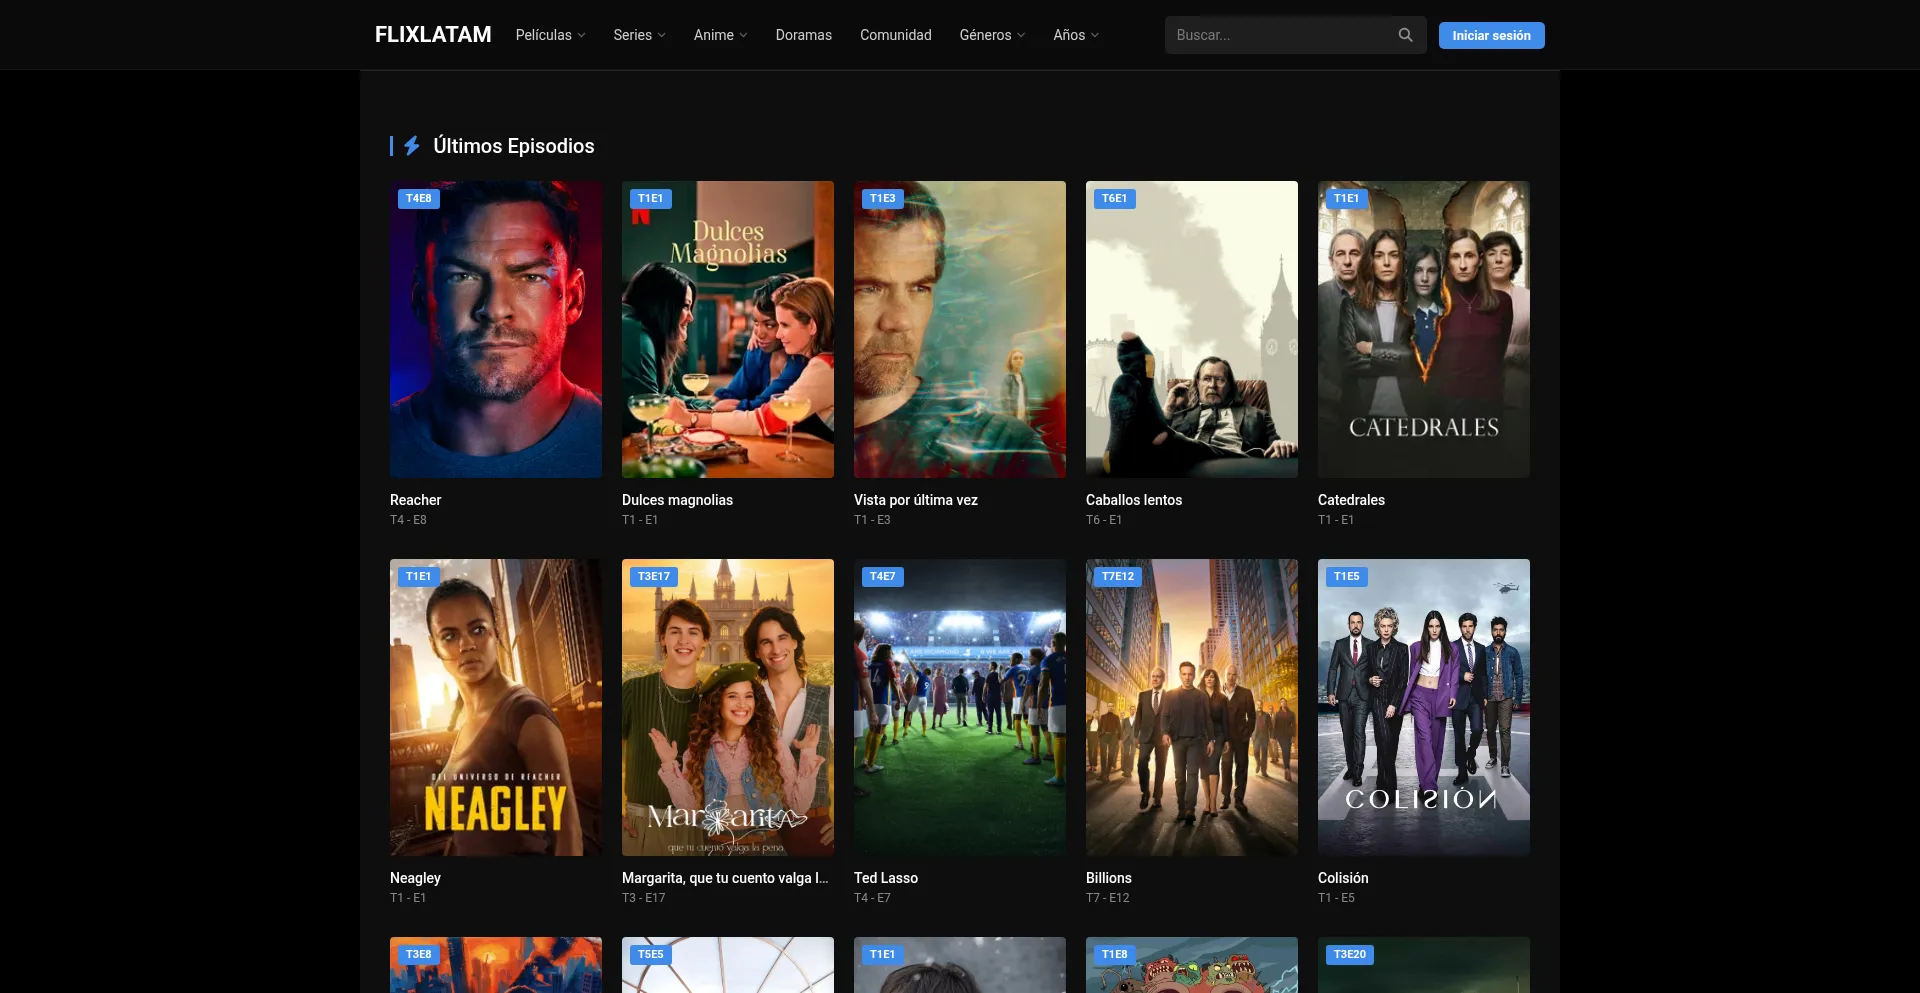Open the Margarita poster thumbnail
The image size is (1920, 993).
pos(728,707)
